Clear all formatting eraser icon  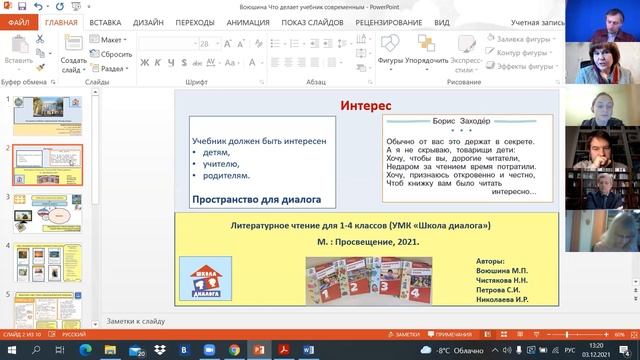coord(258,43)
